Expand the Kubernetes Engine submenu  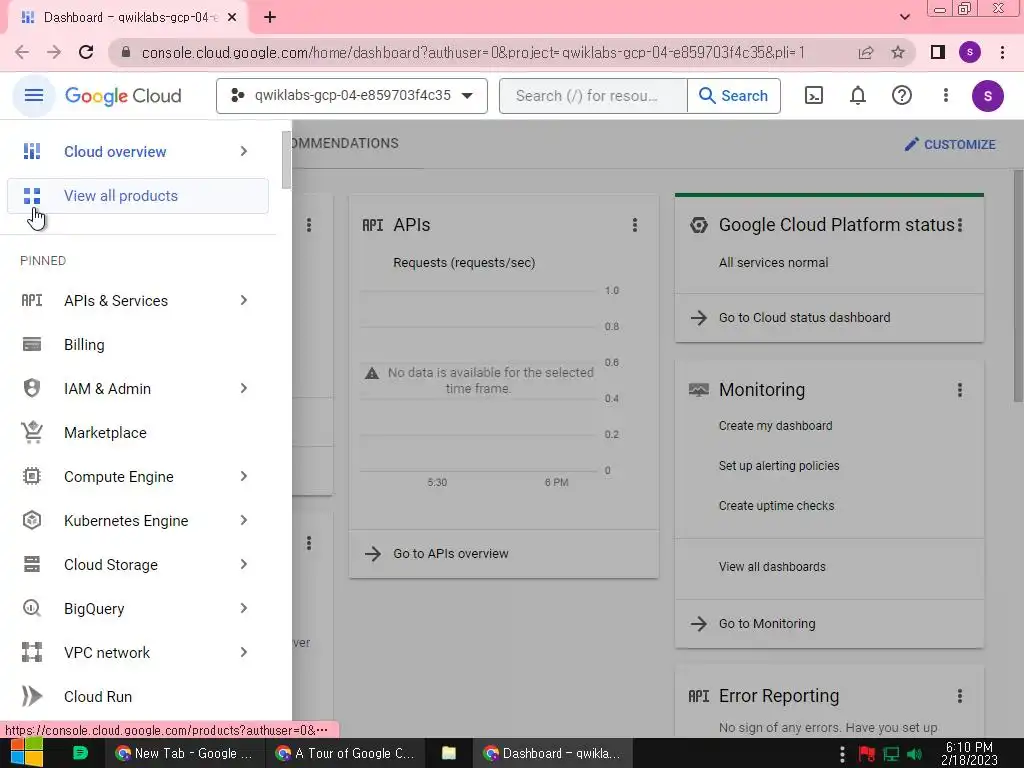coord(244,520)
